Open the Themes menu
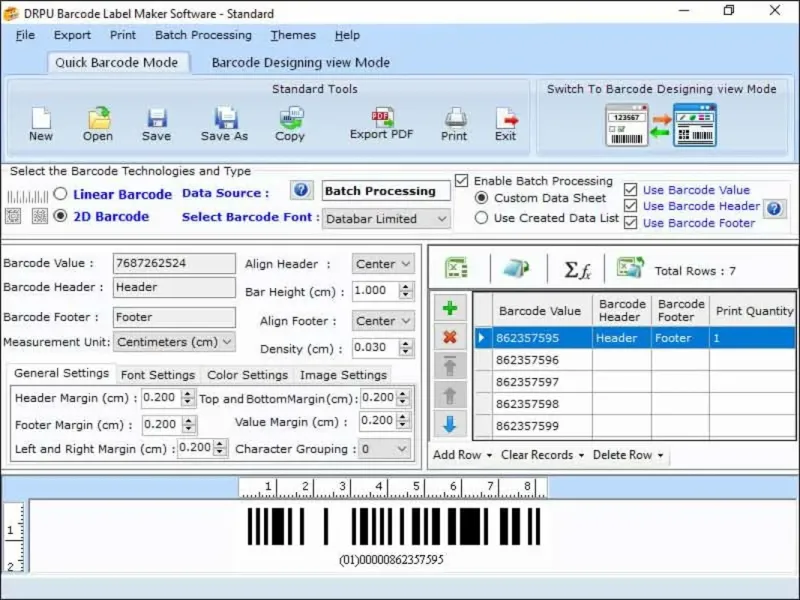The image size is (800, 600). [293, 35]
